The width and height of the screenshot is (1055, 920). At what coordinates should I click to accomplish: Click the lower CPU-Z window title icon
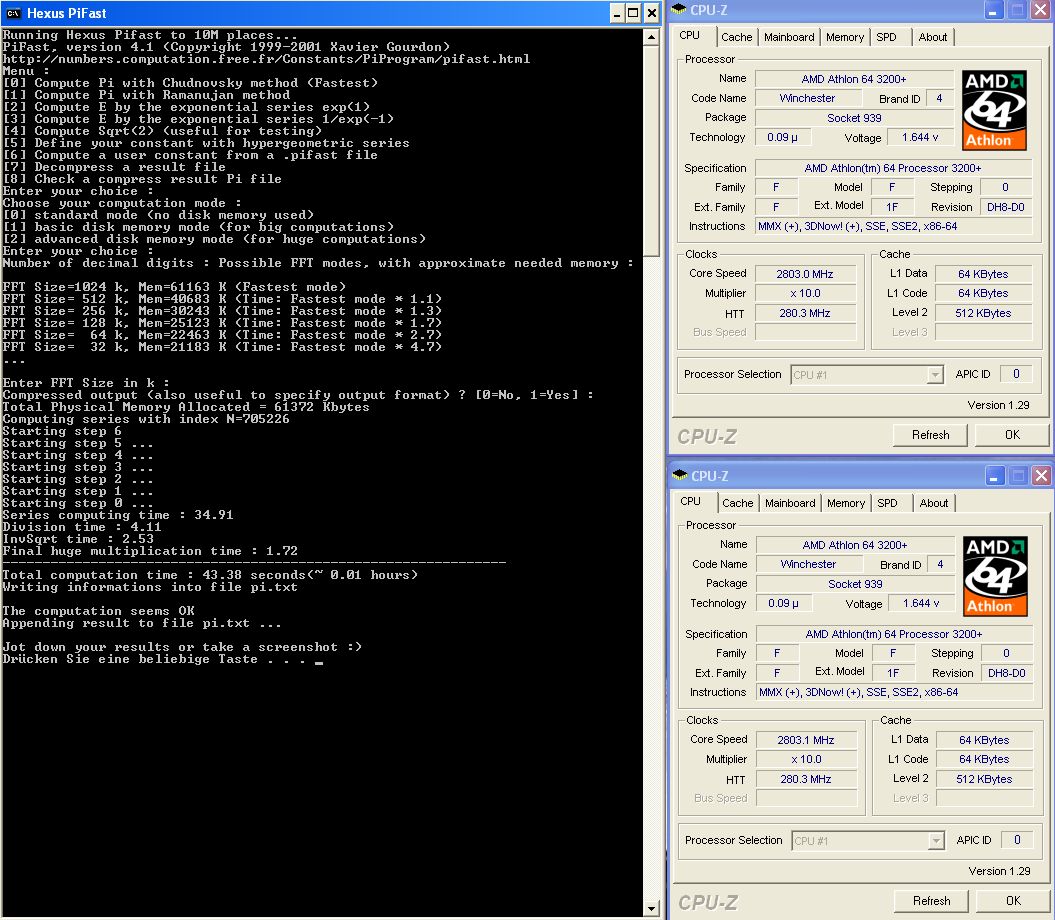[x=678, y=476]
